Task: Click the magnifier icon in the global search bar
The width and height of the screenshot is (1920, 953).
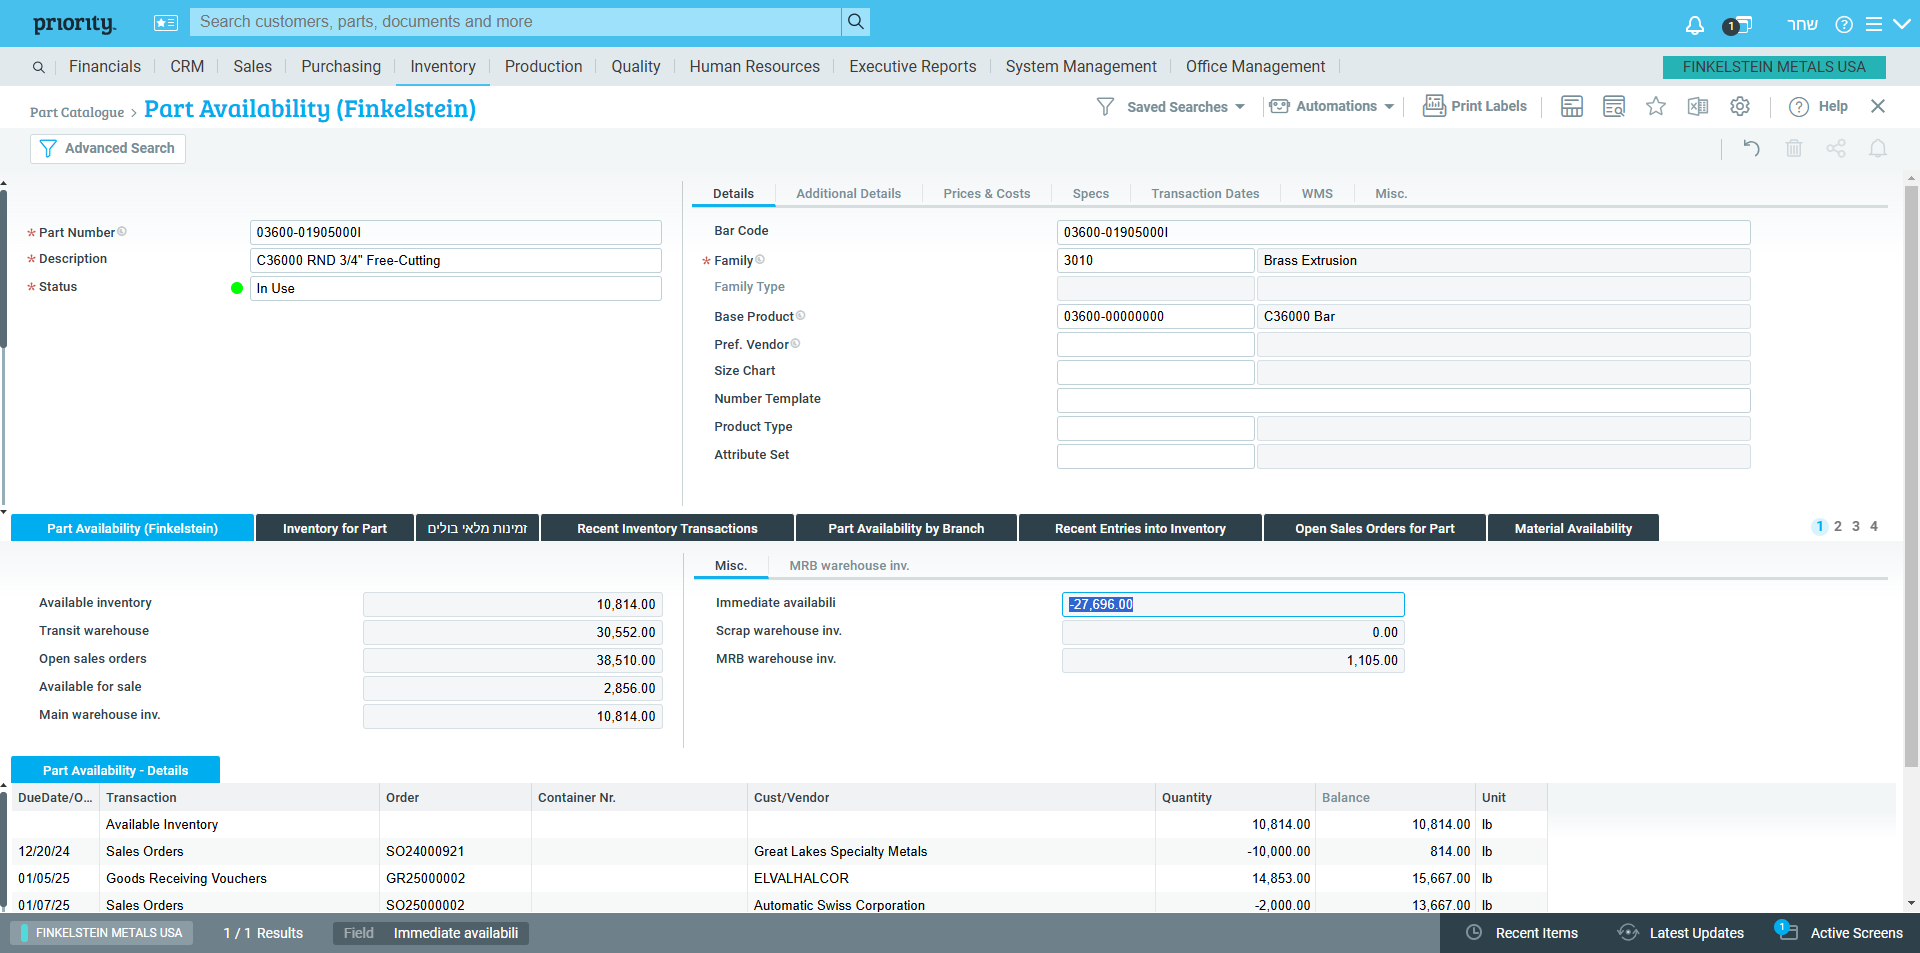Action: point(855,21)
